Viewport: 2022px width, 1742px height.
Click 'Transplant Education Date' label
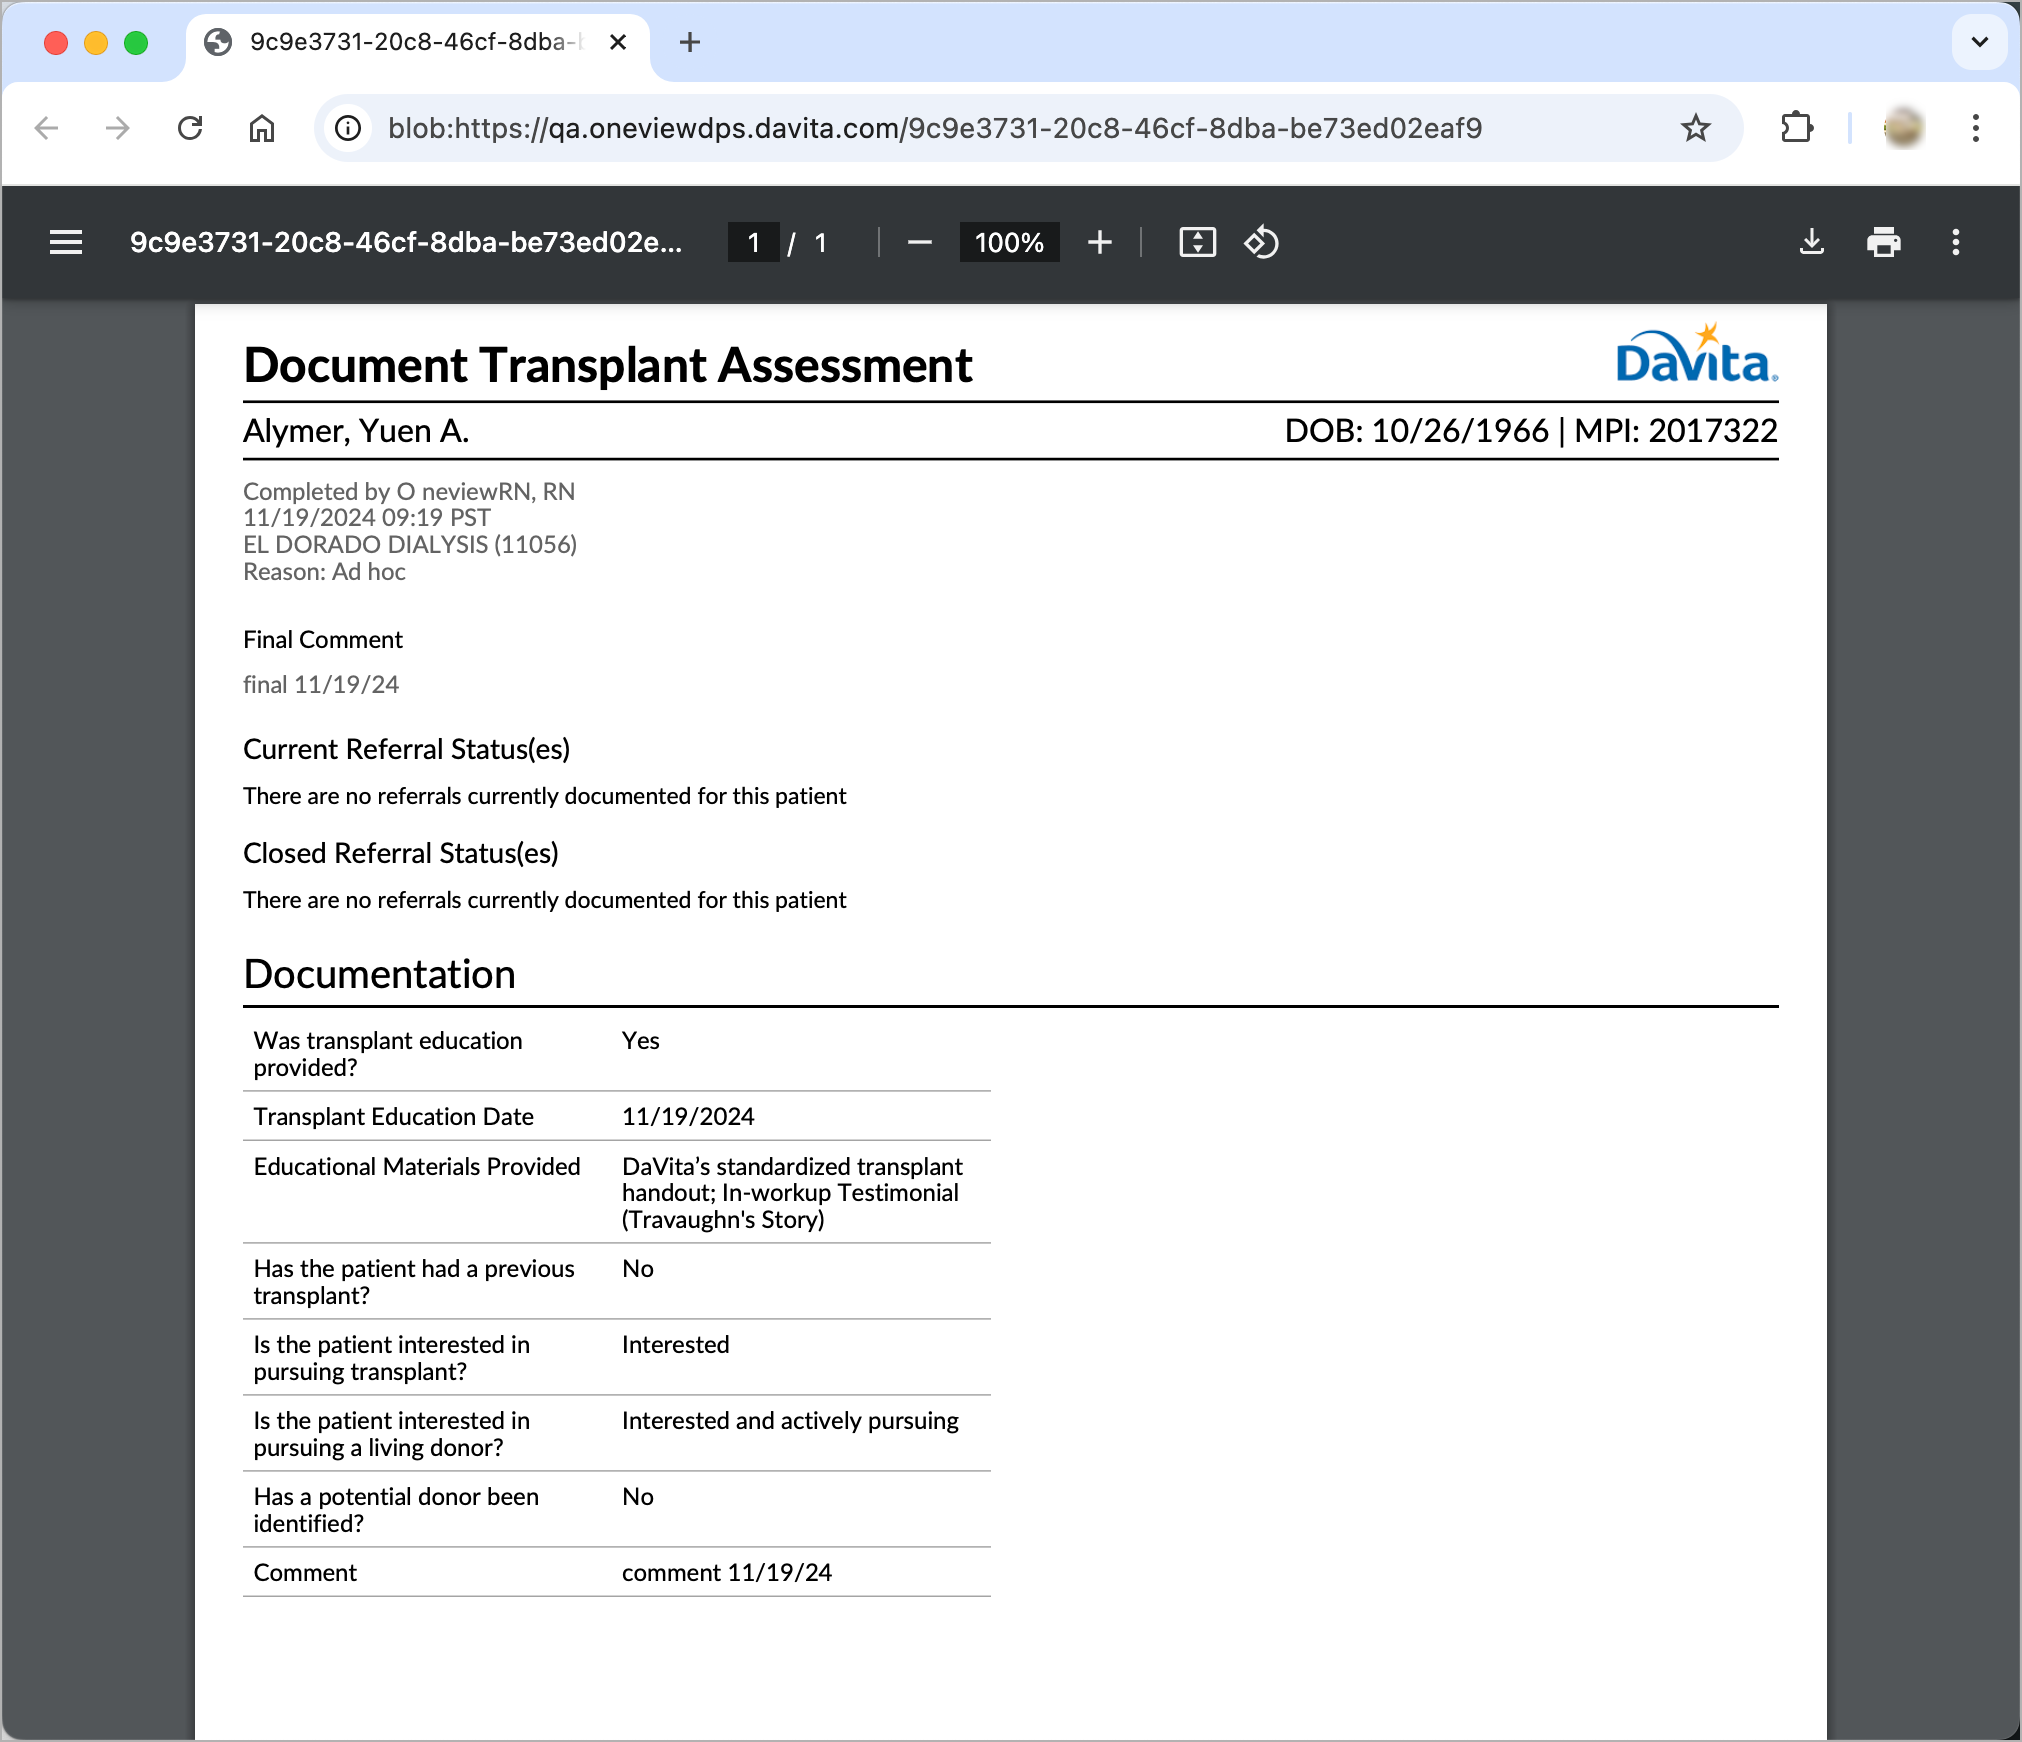[393, 1116]
